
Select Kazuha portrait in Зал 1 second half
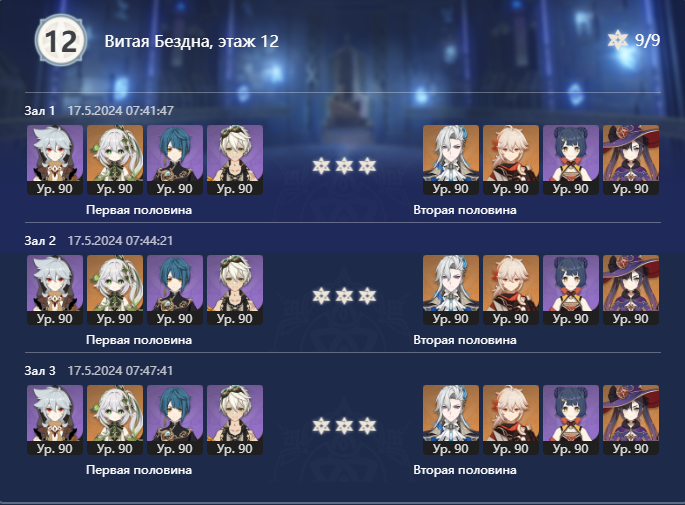(x=511, y=159)
